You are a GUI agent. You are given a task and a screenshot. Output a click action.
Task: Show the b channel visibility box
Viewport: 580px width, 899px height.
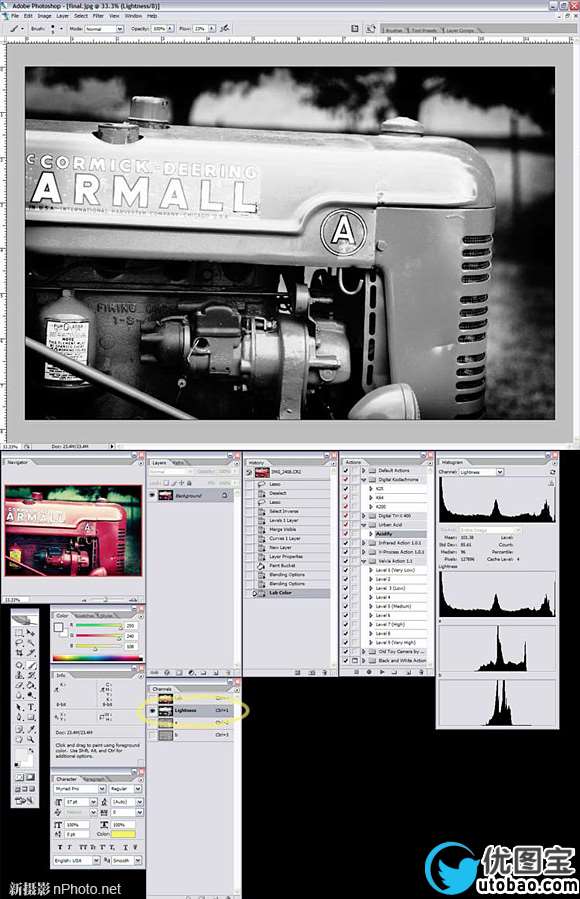point(152,735)
